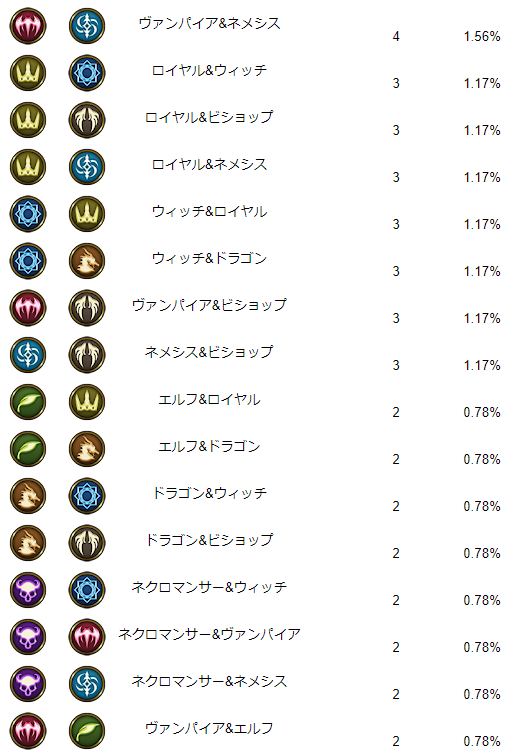Click the ヴァンパイア&ビショップ label
Viewport: 515px width, 755px height.
(x=209, y=305)
